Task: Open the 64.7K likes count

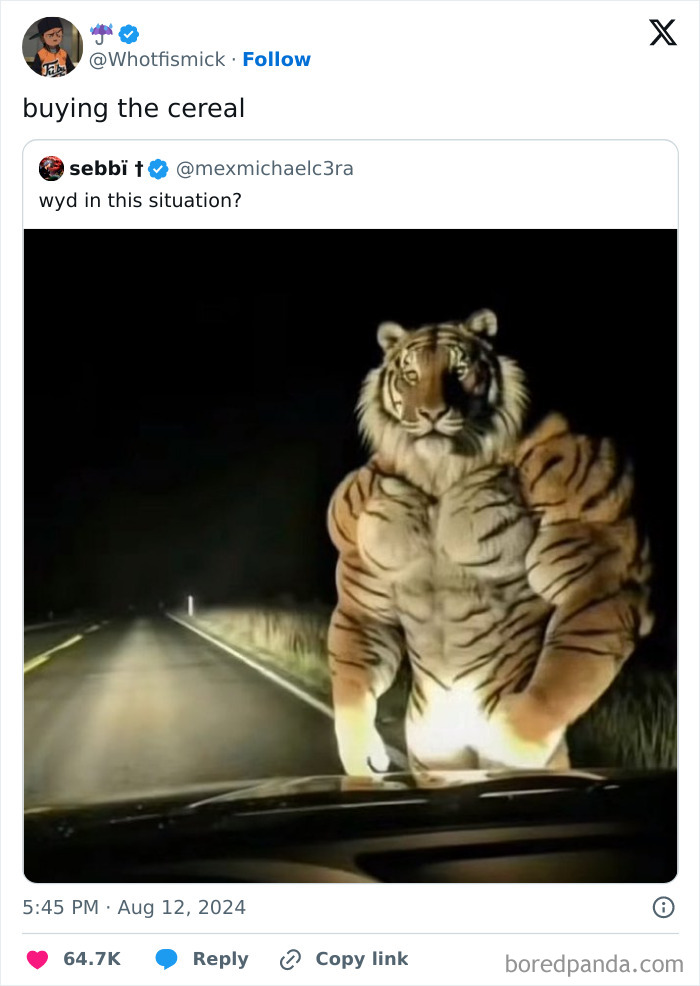Action: [91, 959]
